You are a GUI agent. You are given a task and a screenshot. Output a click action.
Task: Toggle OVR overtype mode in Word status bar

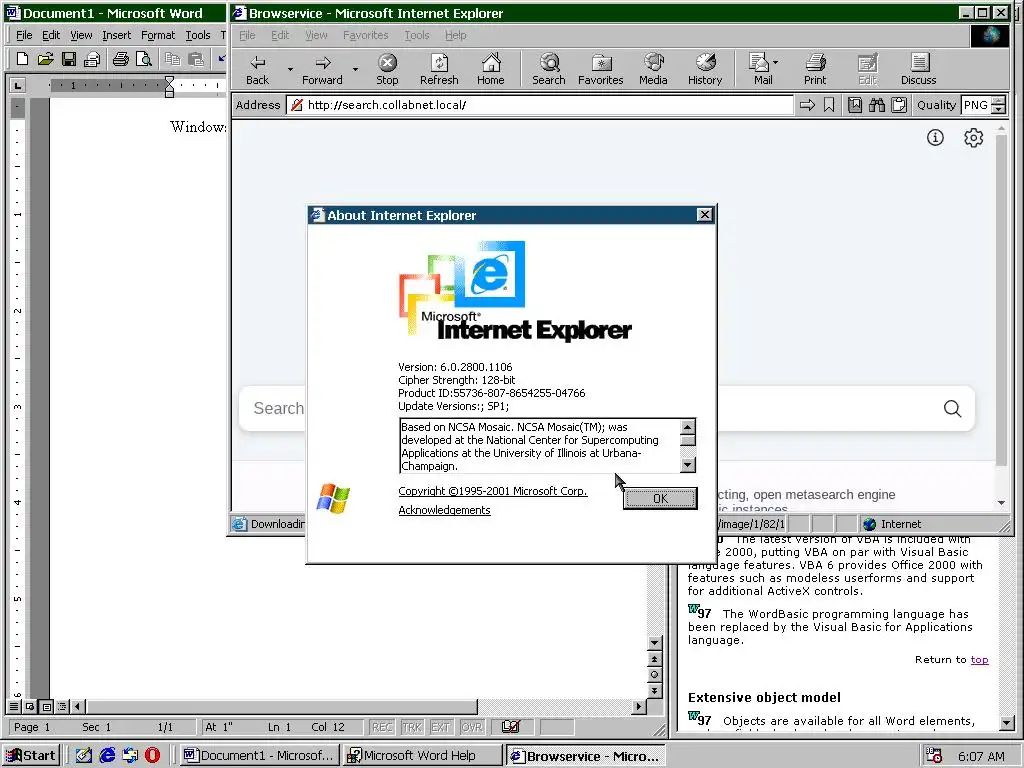coord(472,727)
